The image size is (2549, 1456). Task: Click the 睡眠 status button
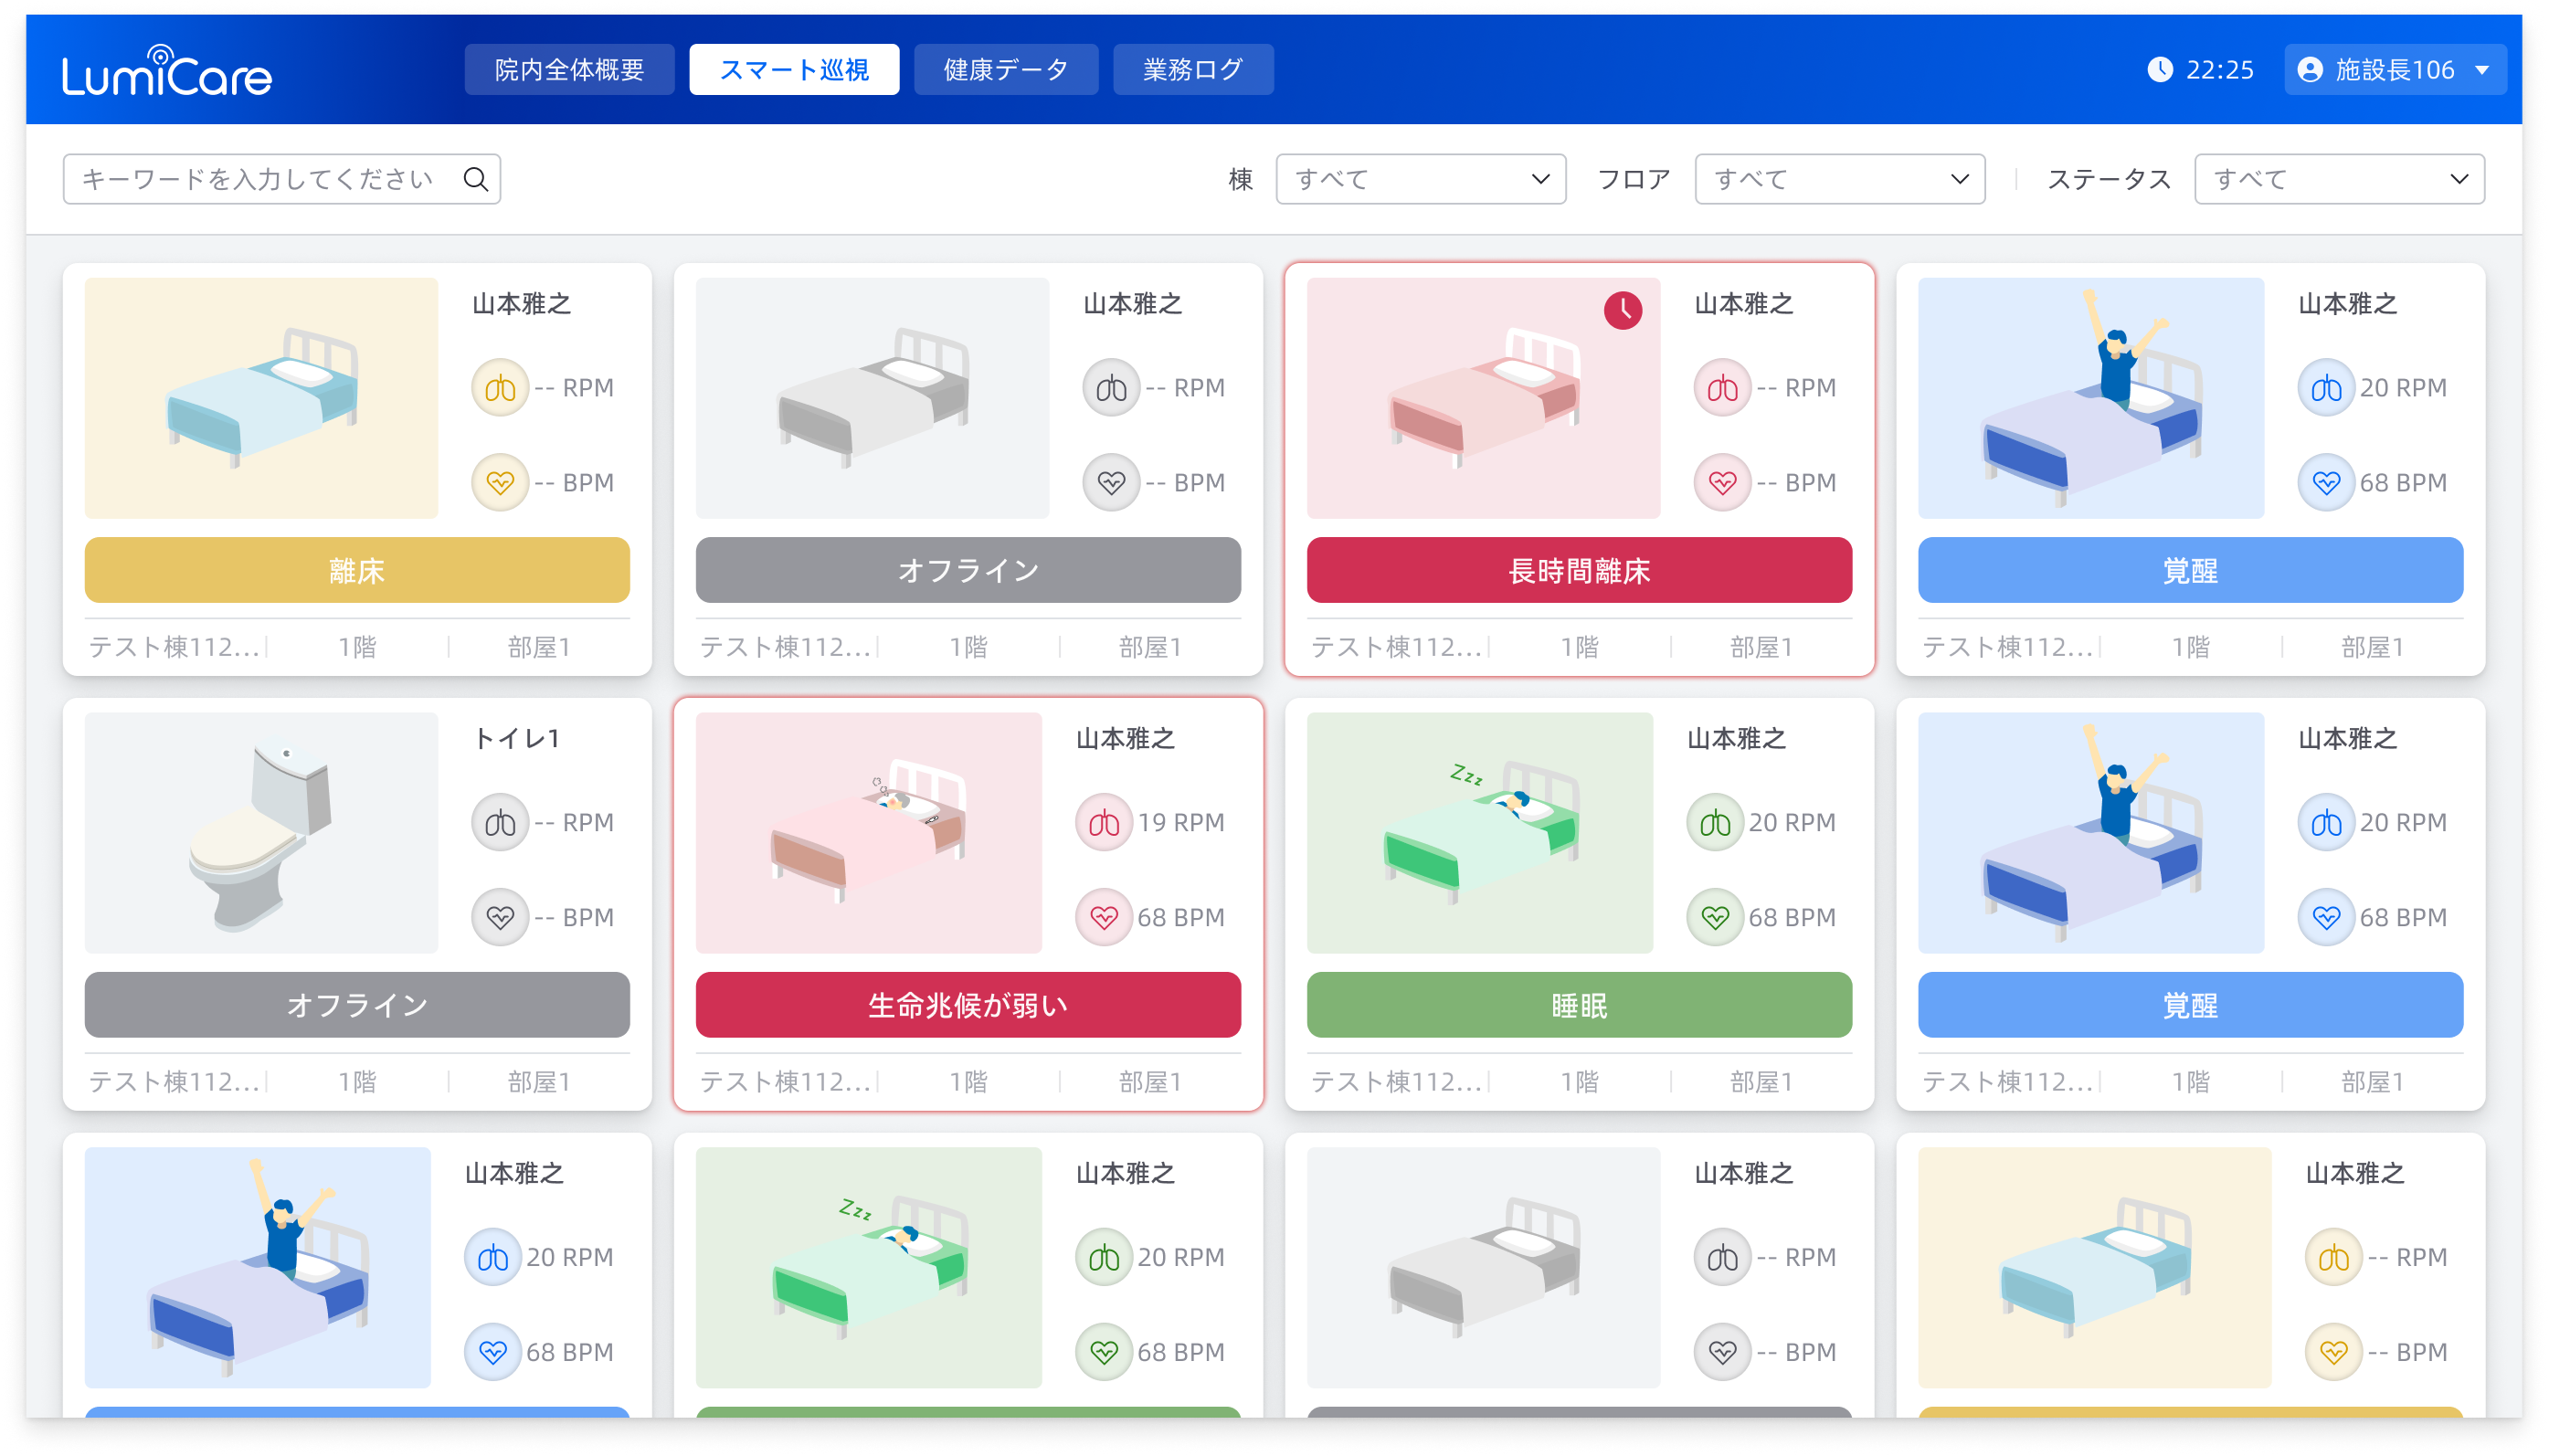point(1579,1005)
